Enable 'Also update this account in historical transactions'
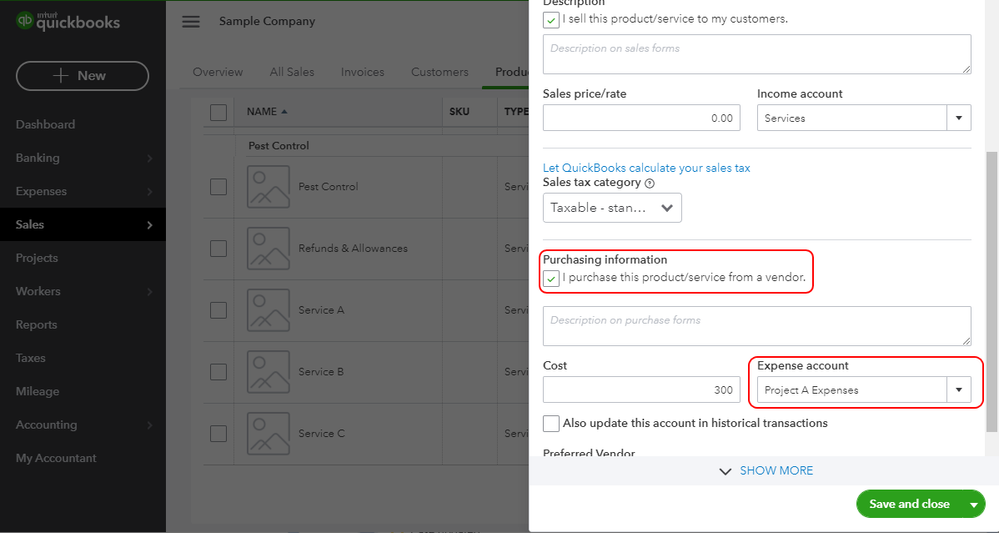Image resolution: width=999 pixels, height=533 pixels. [551, 423]
